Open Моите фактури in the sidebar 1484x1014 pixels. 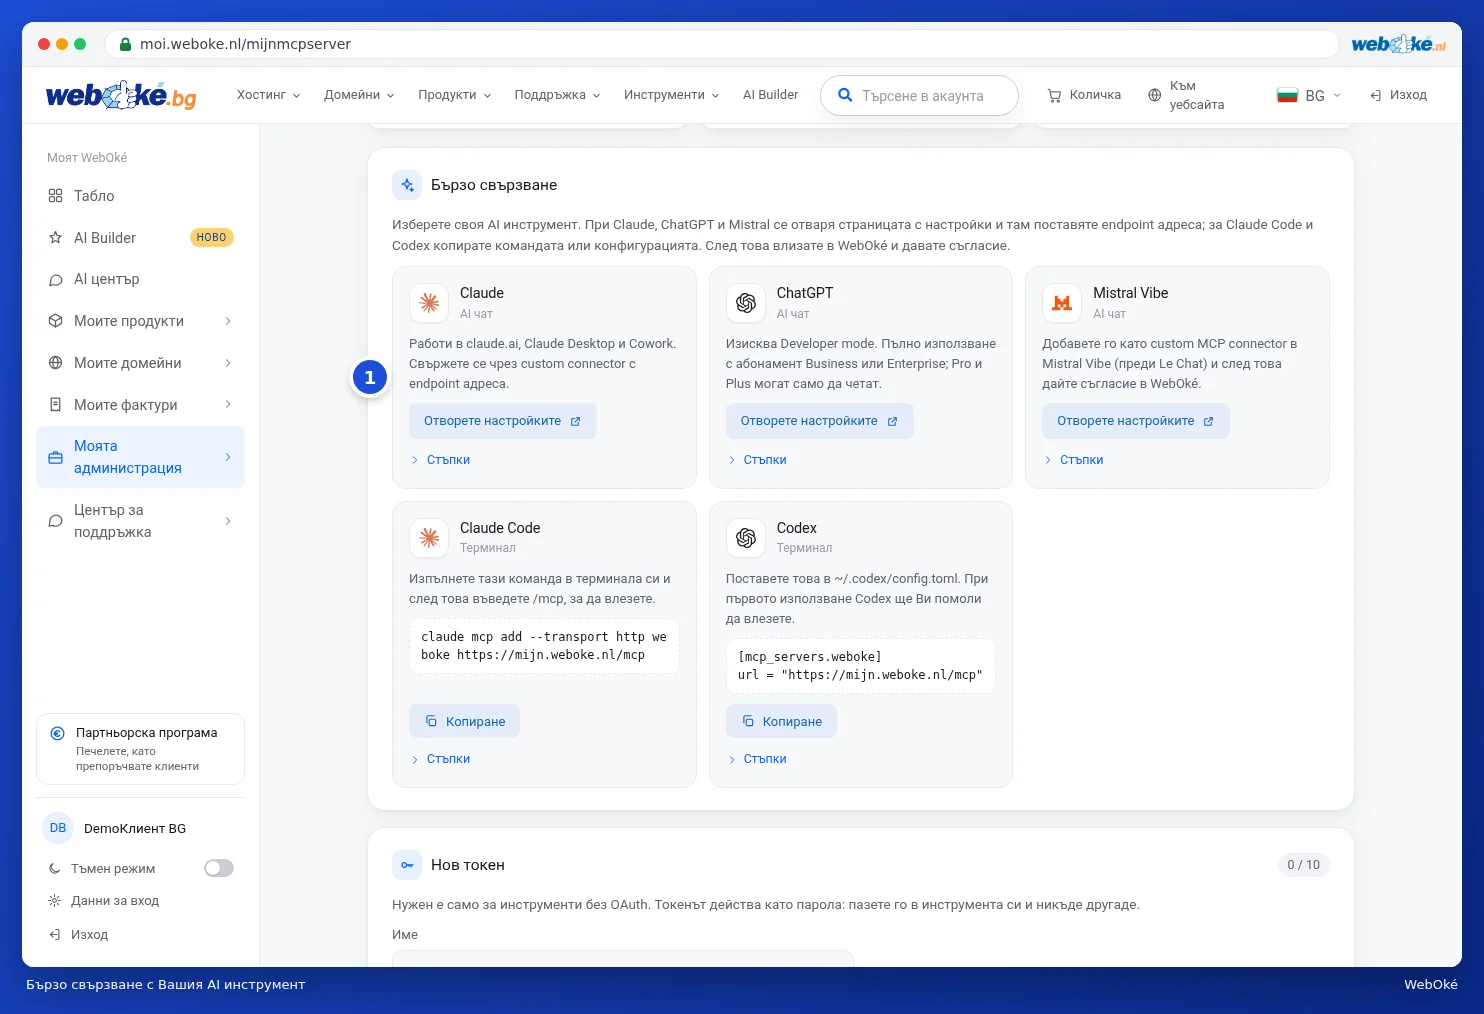[x=140, y=405]
